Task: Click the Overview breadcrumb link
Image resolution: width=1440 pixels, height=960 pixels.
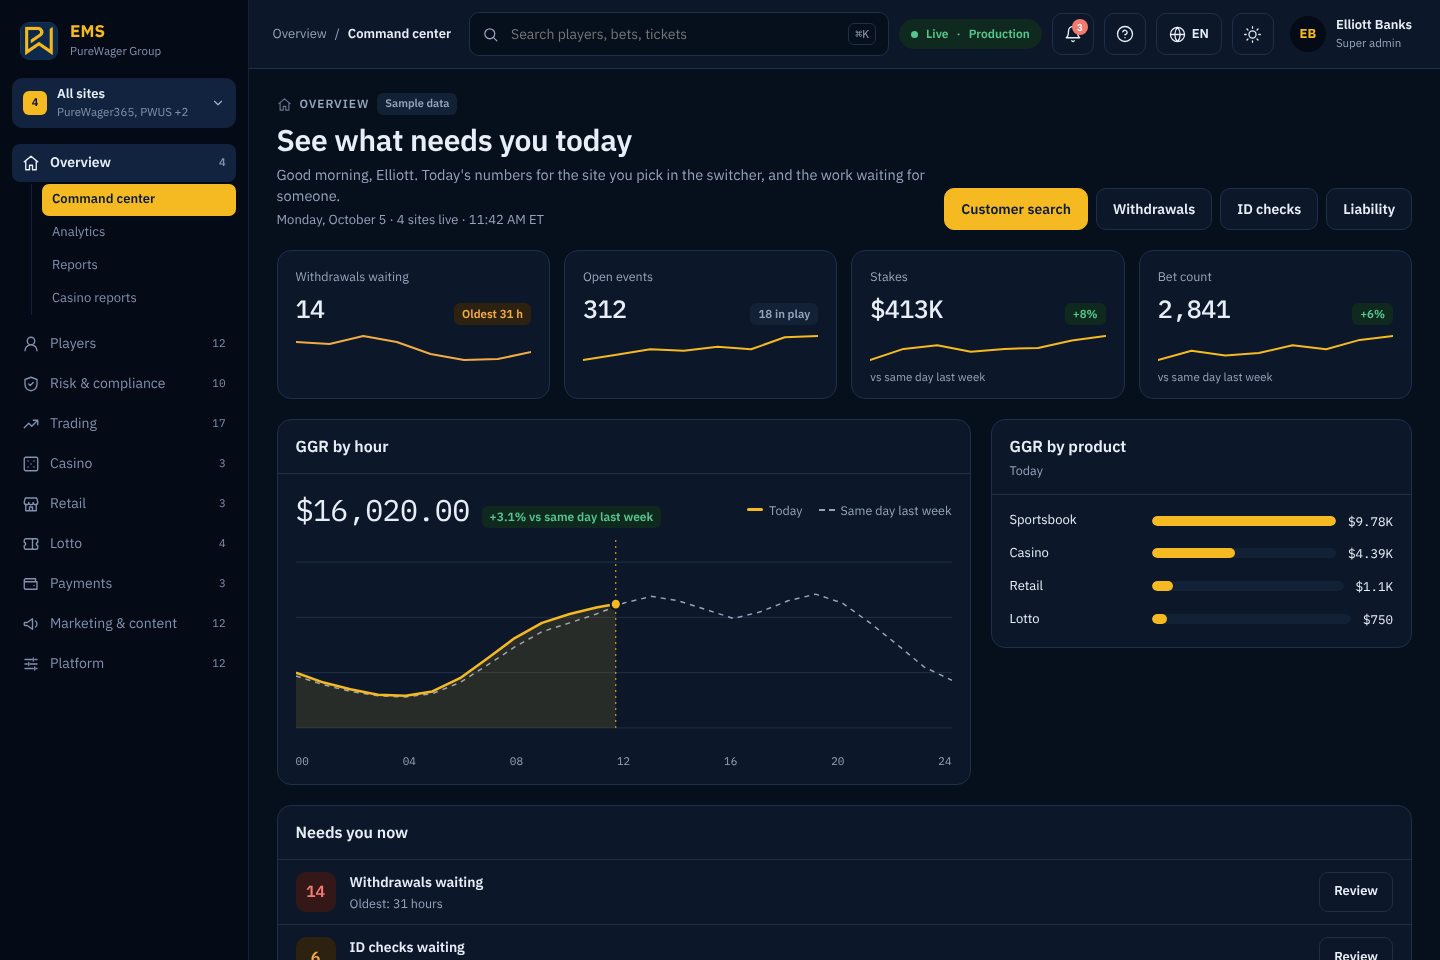Action: (x=299, y=34)
